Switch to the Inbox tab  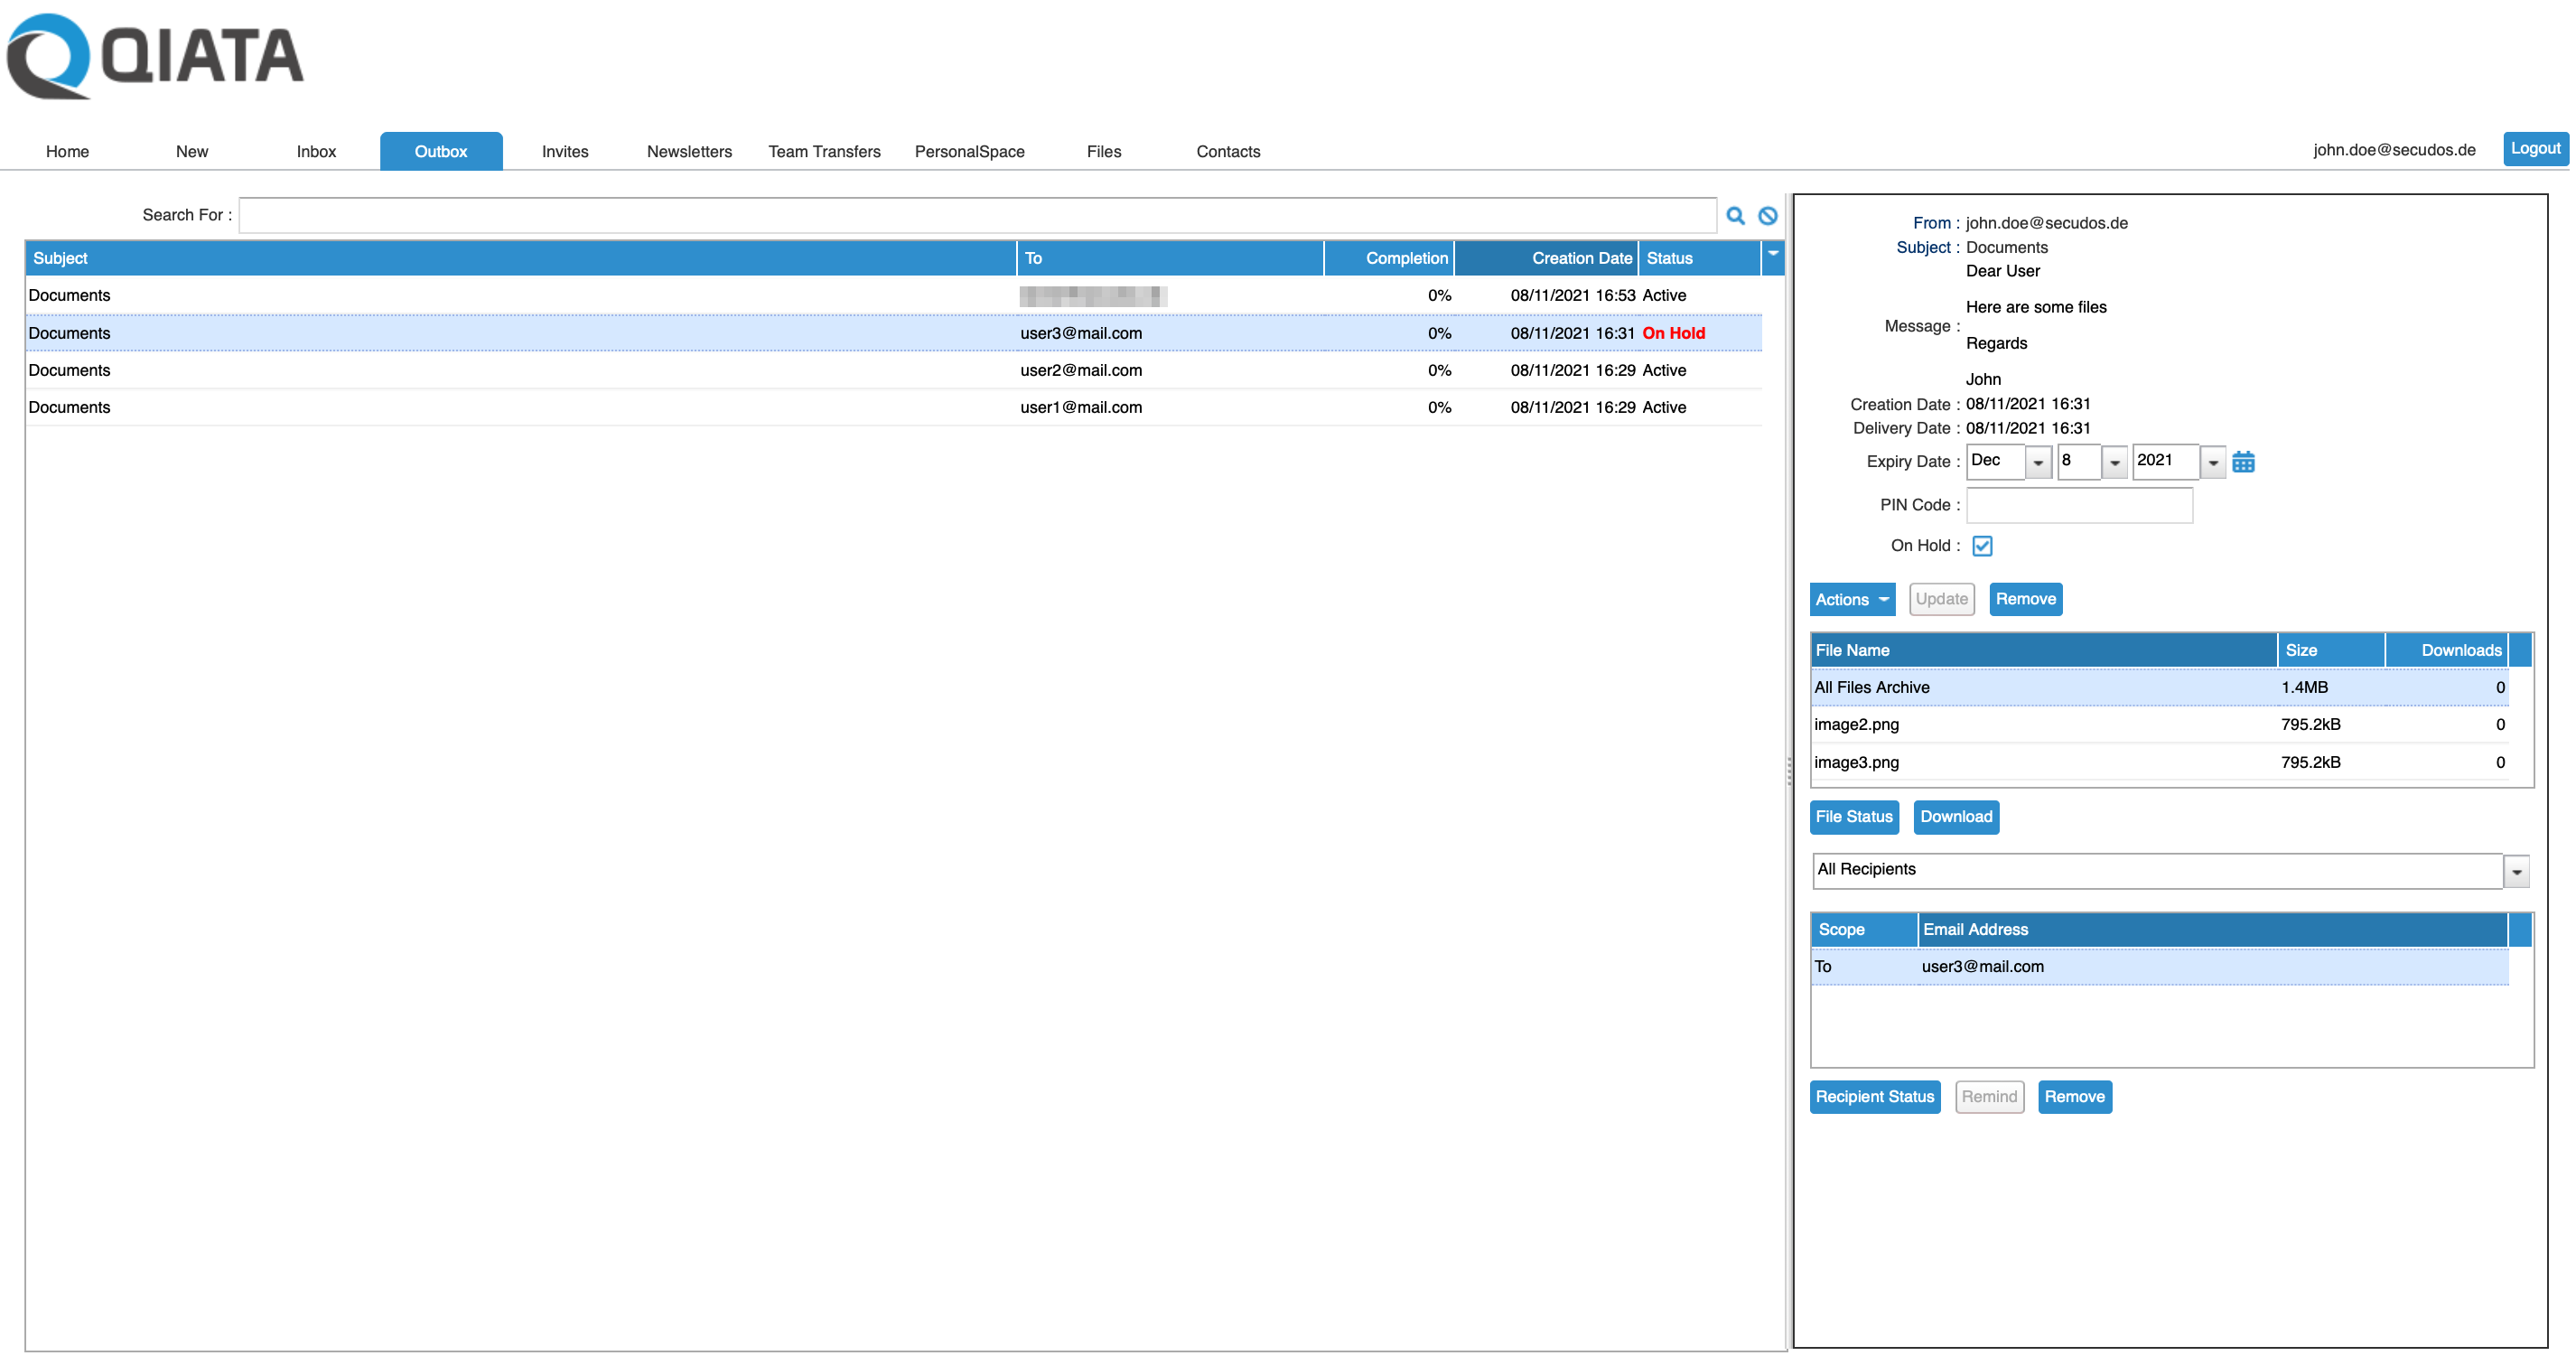tap(316, 151)
